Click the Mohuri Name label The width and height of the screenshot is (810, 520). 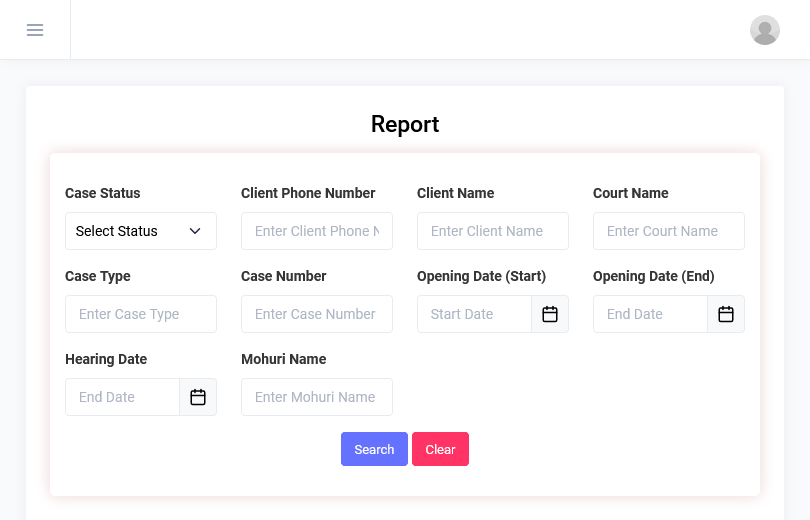(x=284, y=359)
